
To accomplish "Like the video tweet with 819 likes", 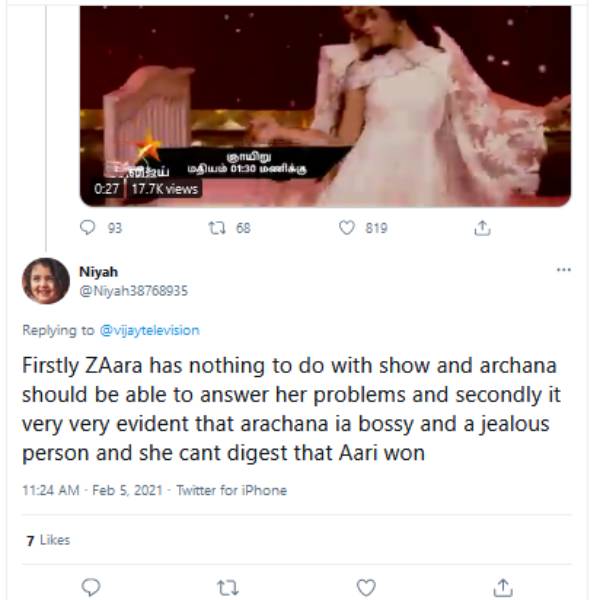I will pyautogui.click(x=348, y=228).
